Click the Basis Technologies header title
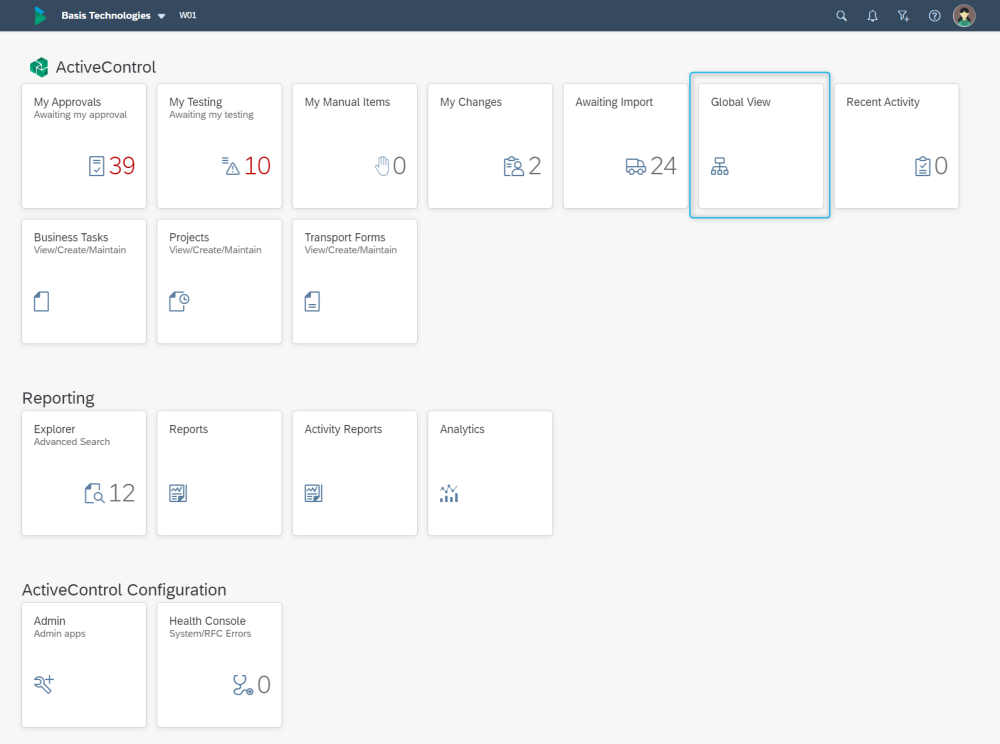Viewport: 1000px width, 744px height. [x=106, y=15]
